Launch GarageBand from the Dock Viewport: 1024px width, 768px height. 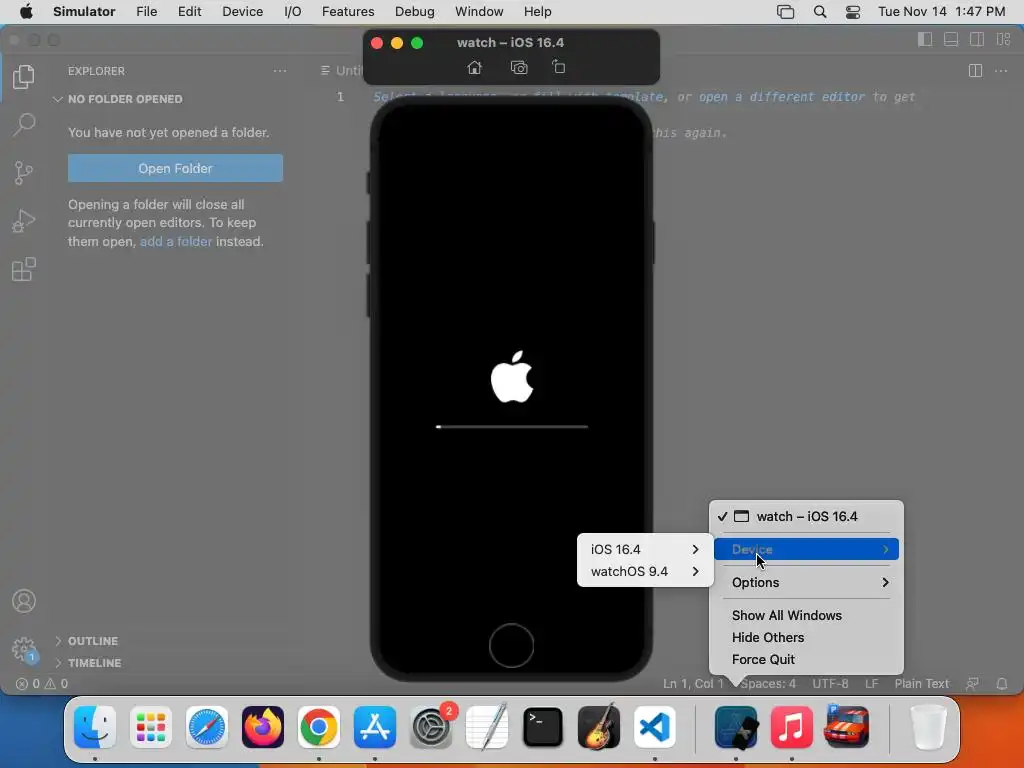599,727
